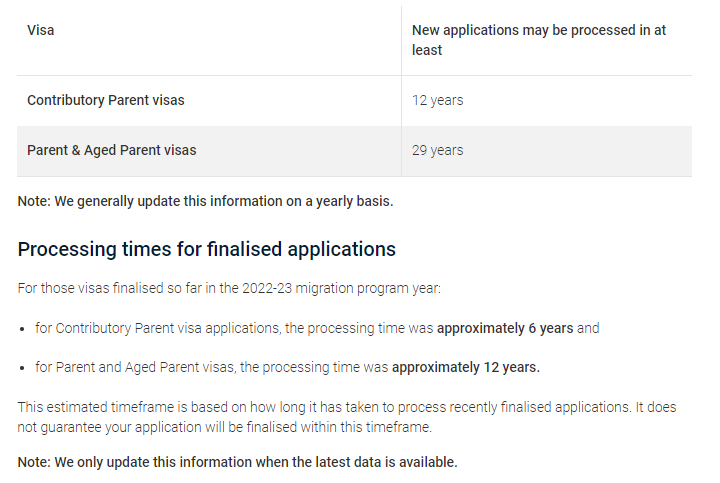
Task: Click the shaded Parent & Aged Parent row
Action: click(x=354, y=151)
